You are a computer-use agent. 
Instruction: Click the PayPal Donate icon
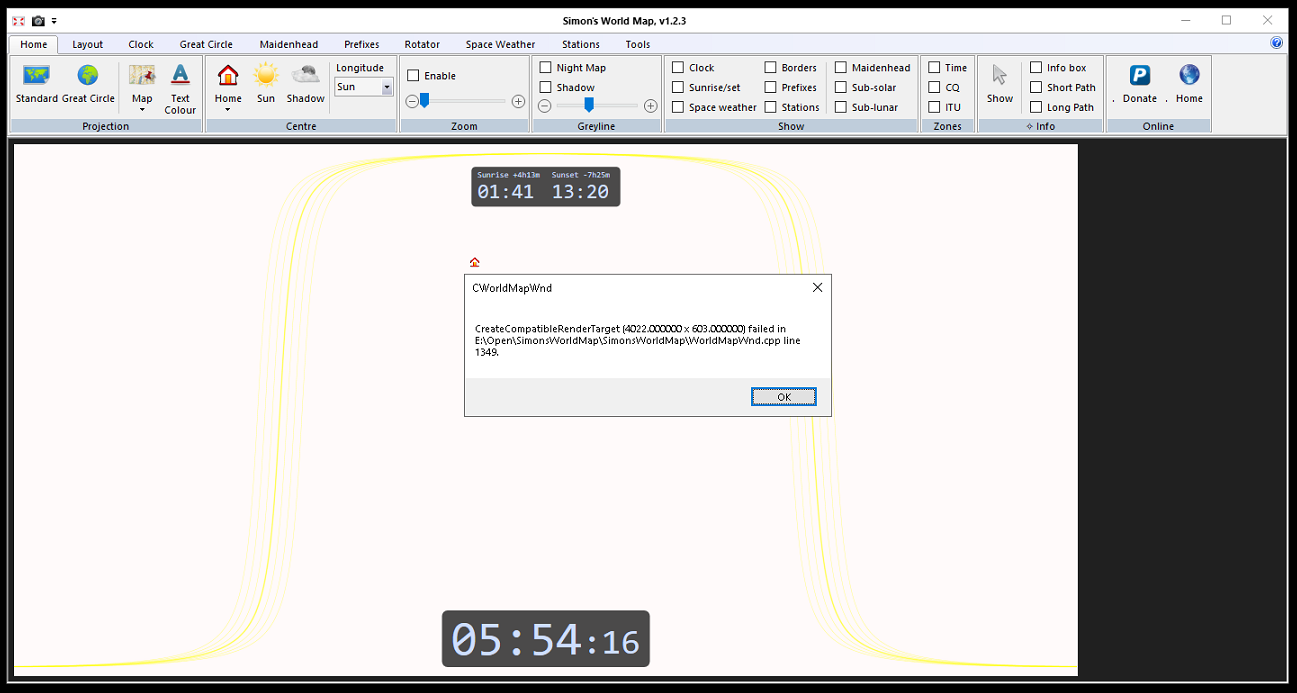point(1139,76)
